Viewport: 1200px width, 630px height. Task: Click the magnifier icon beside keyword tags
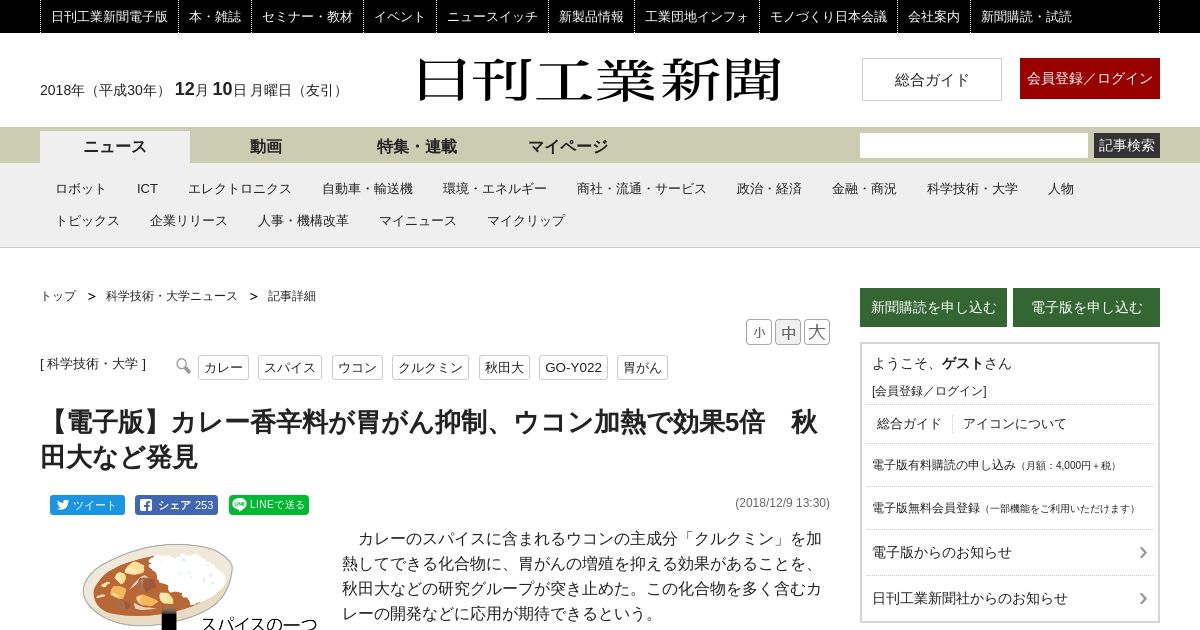click(x=183, y=366)
